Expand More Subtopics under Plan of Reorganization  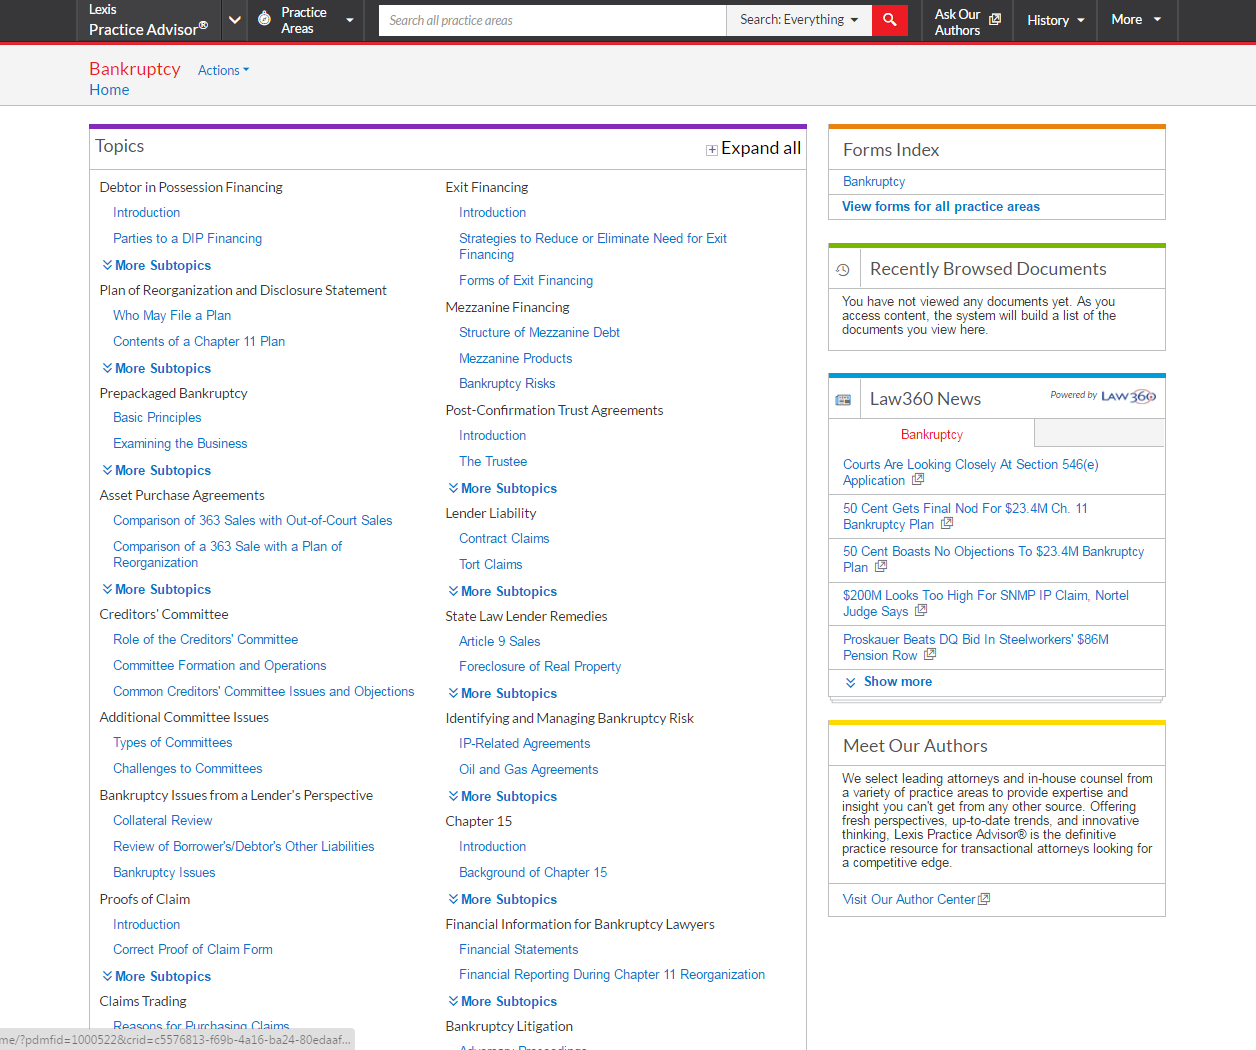point(157,368)
